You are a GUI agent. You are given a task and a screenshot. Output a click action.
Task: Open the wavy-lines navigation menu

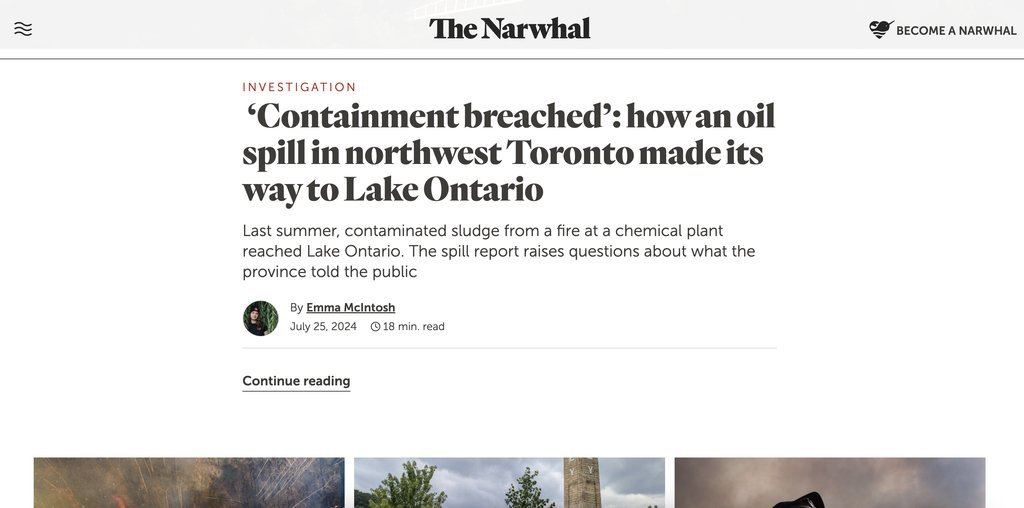click(23, 29)
